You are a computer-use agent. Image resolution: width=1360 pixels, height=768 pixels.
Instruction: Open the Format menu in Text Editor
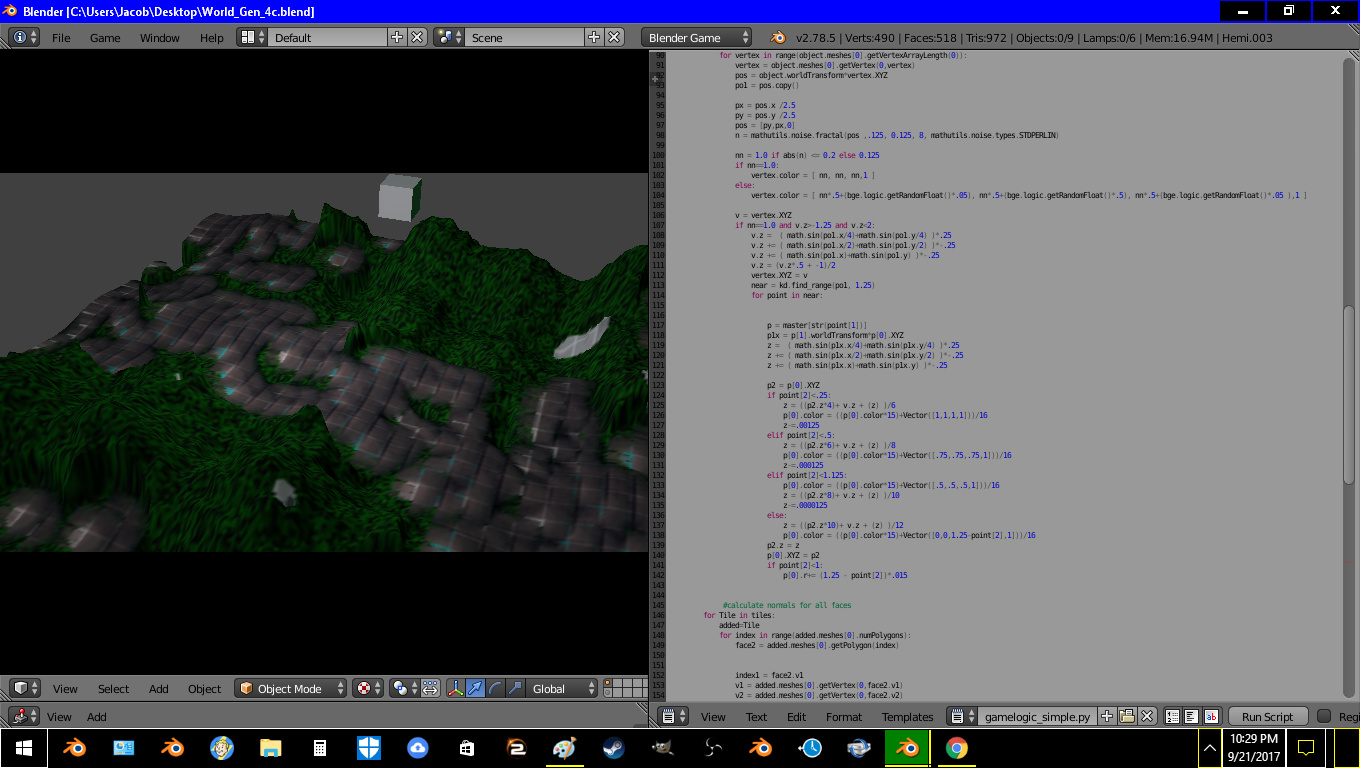pyautogui.click(x=844, y=717)
